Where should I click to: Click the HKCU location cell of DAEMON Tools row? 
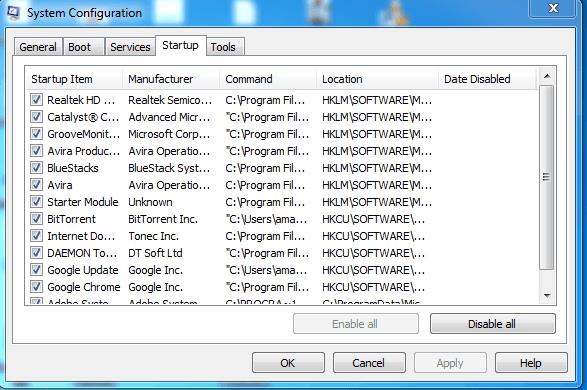point(374,253)
